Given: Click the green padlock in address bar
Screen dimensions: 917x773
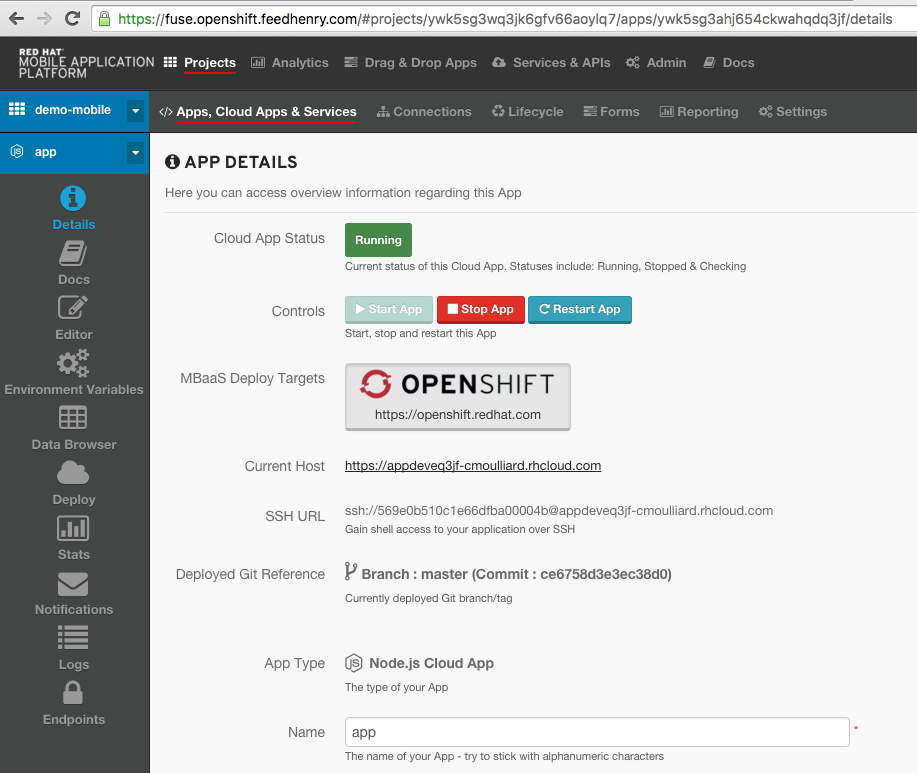Looking at the screenshot, I should click(105, 19).
